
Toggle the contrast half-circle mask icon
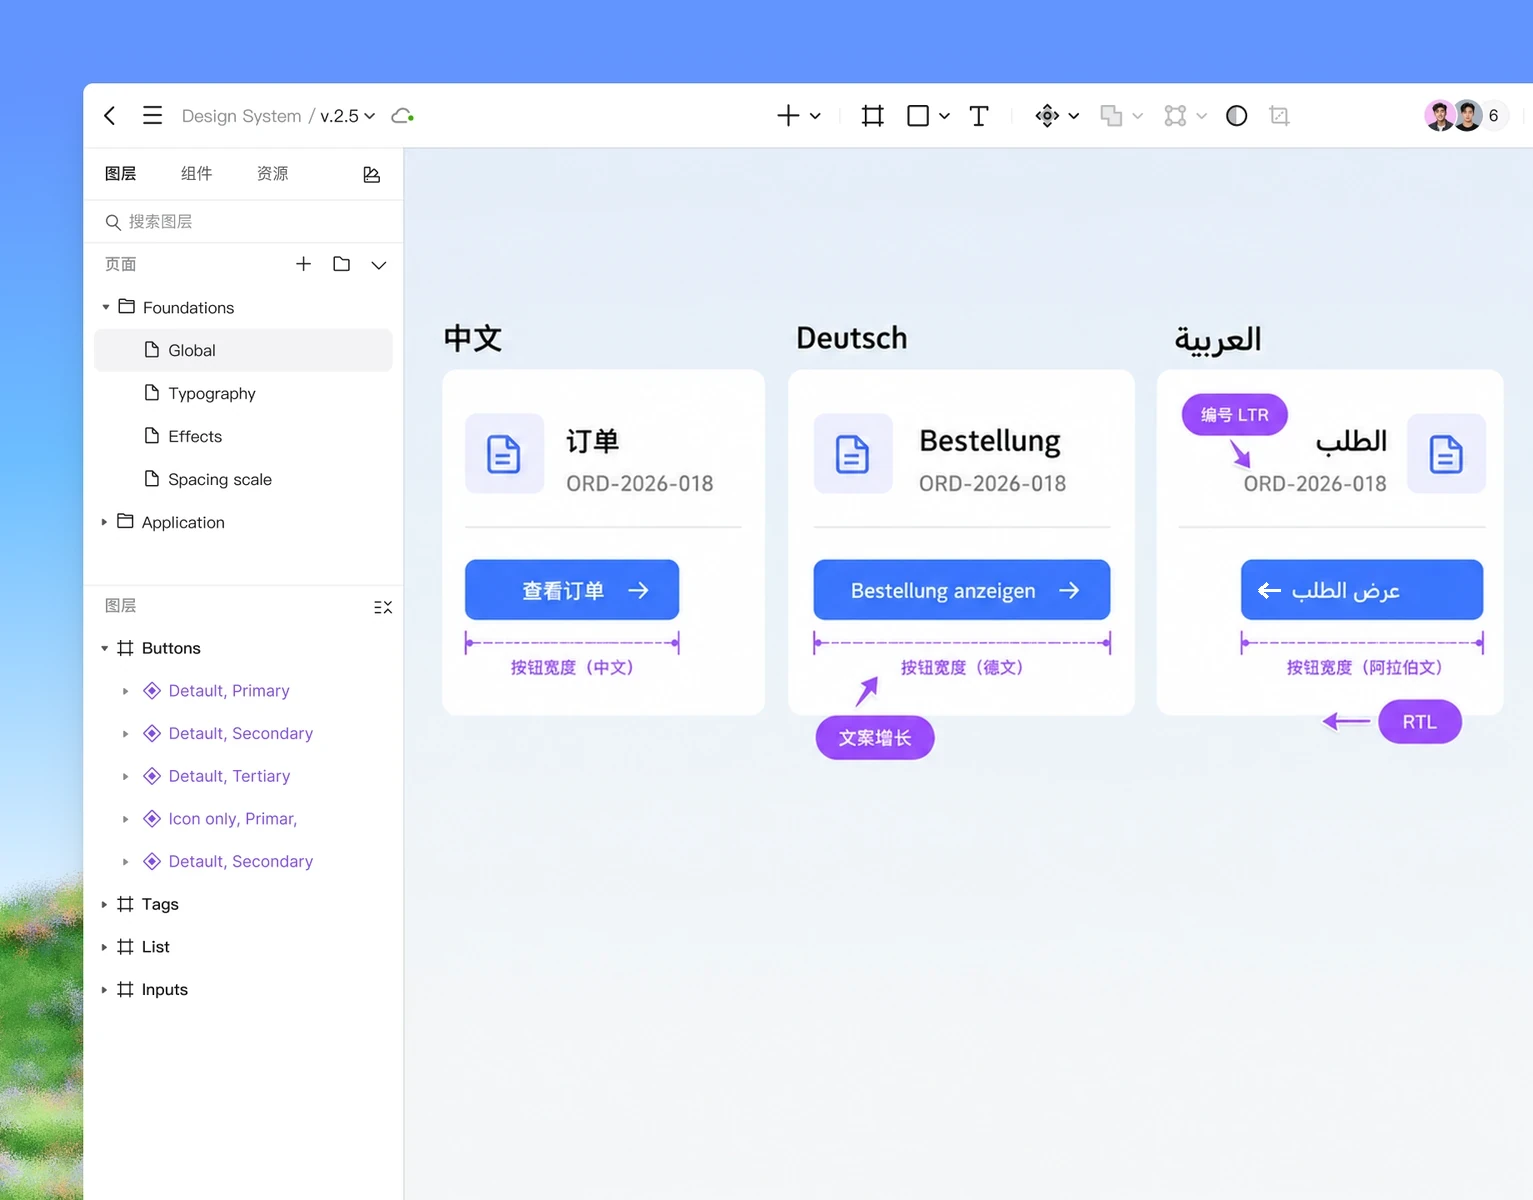(x=1237, y=116)
